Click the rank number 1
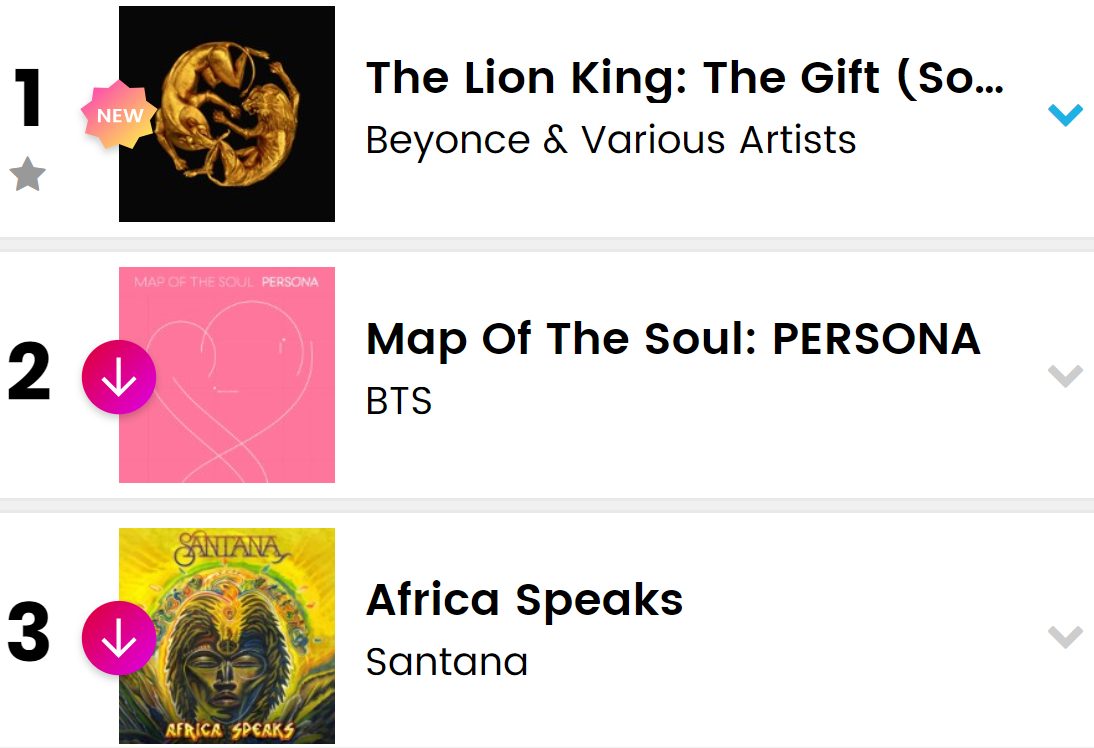This screenshot has width=1094, height=748. click(29, 100)
